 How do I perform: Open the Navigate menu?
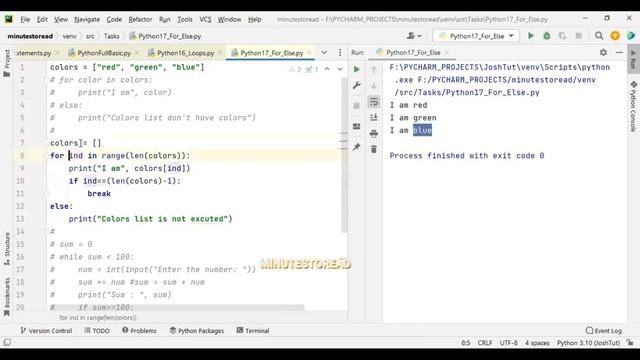point(87,19)
